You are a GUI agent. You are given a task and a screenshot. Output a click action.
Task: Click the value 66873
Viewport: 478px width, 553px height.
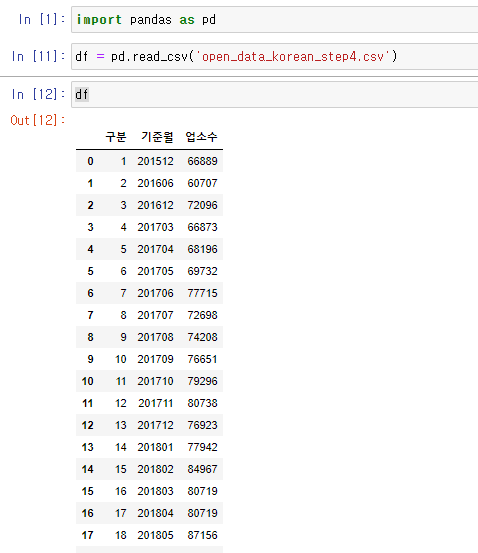(202, 227)
